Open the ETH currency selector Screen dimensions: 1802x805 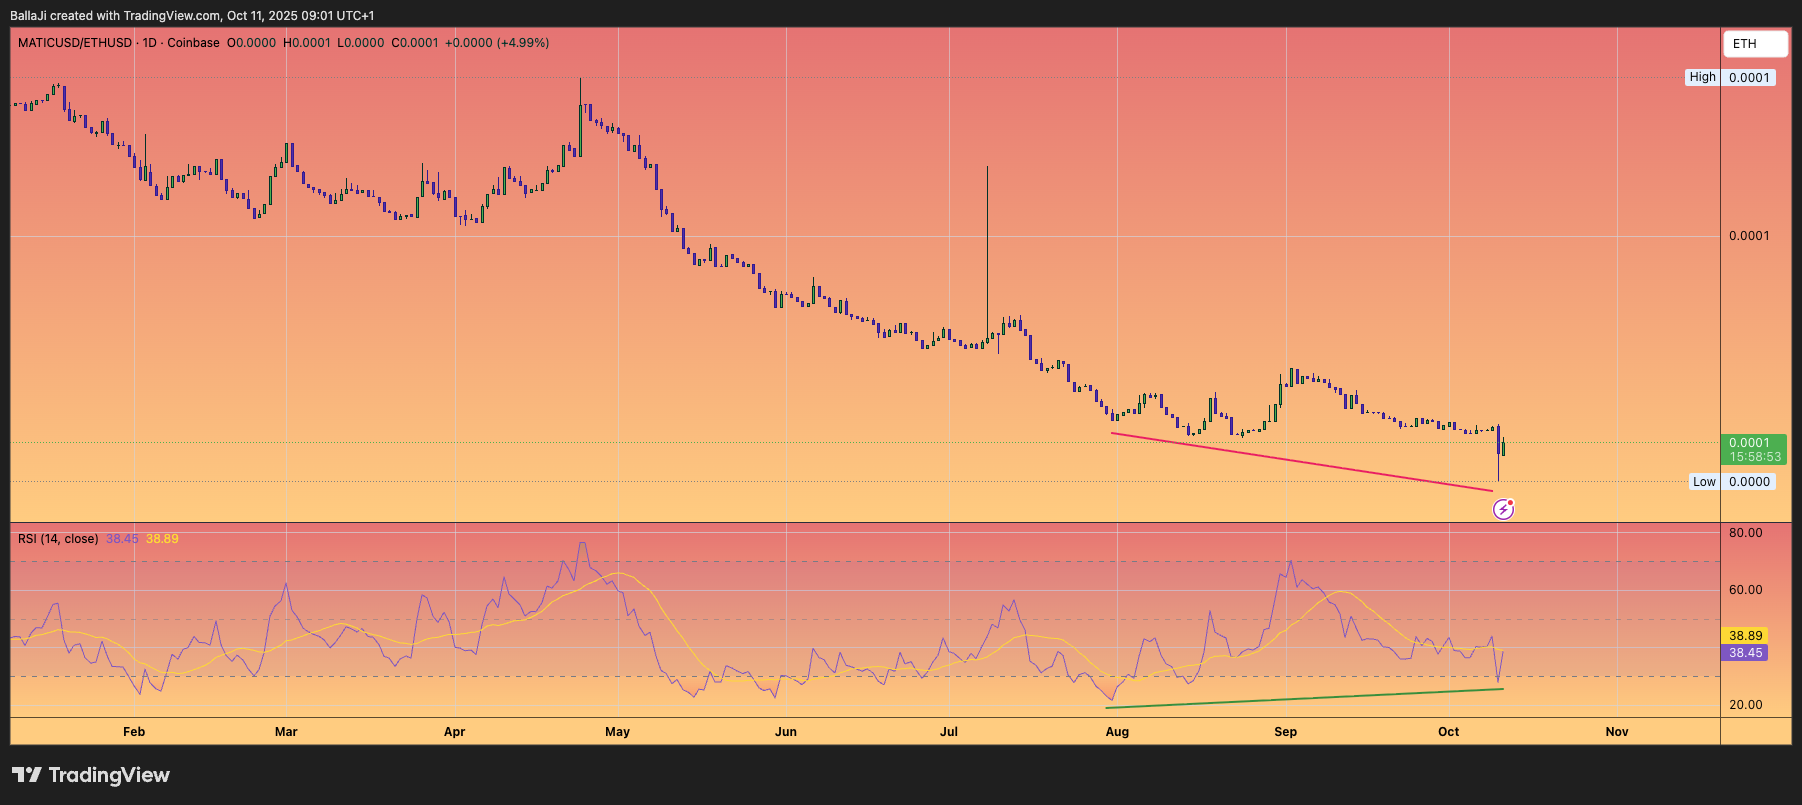point(1755,44)
